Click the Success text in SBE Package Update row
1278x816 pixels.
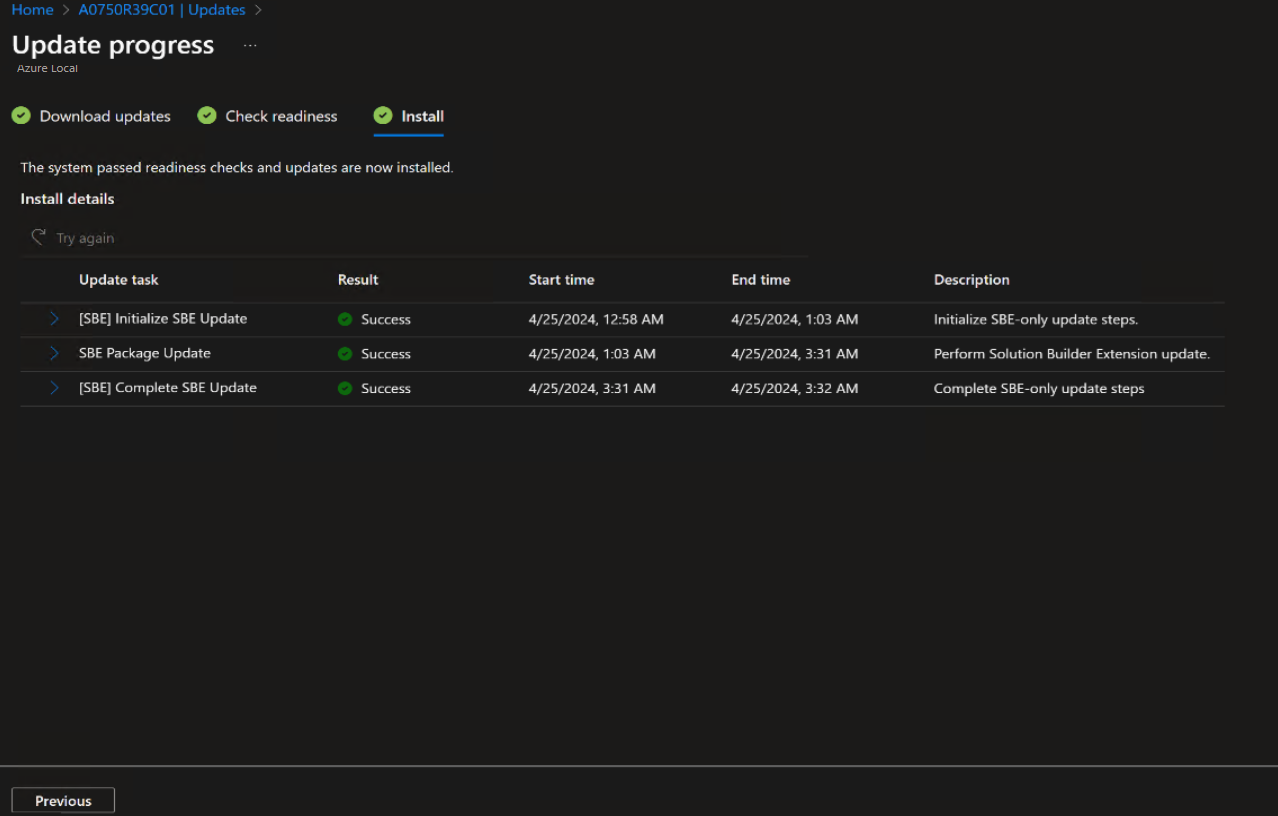386,354
